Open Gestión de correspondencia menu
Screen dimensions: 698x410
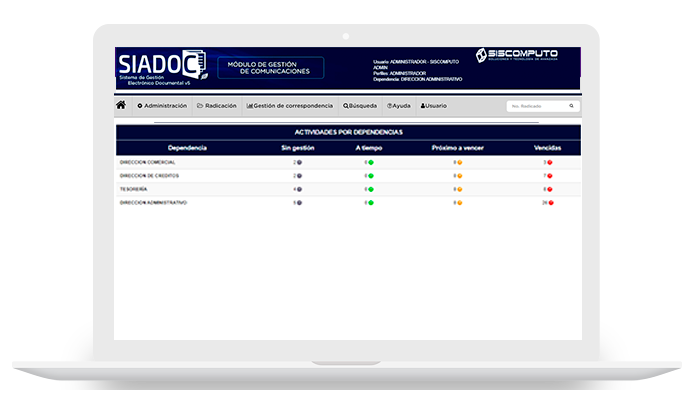[289, 105]
